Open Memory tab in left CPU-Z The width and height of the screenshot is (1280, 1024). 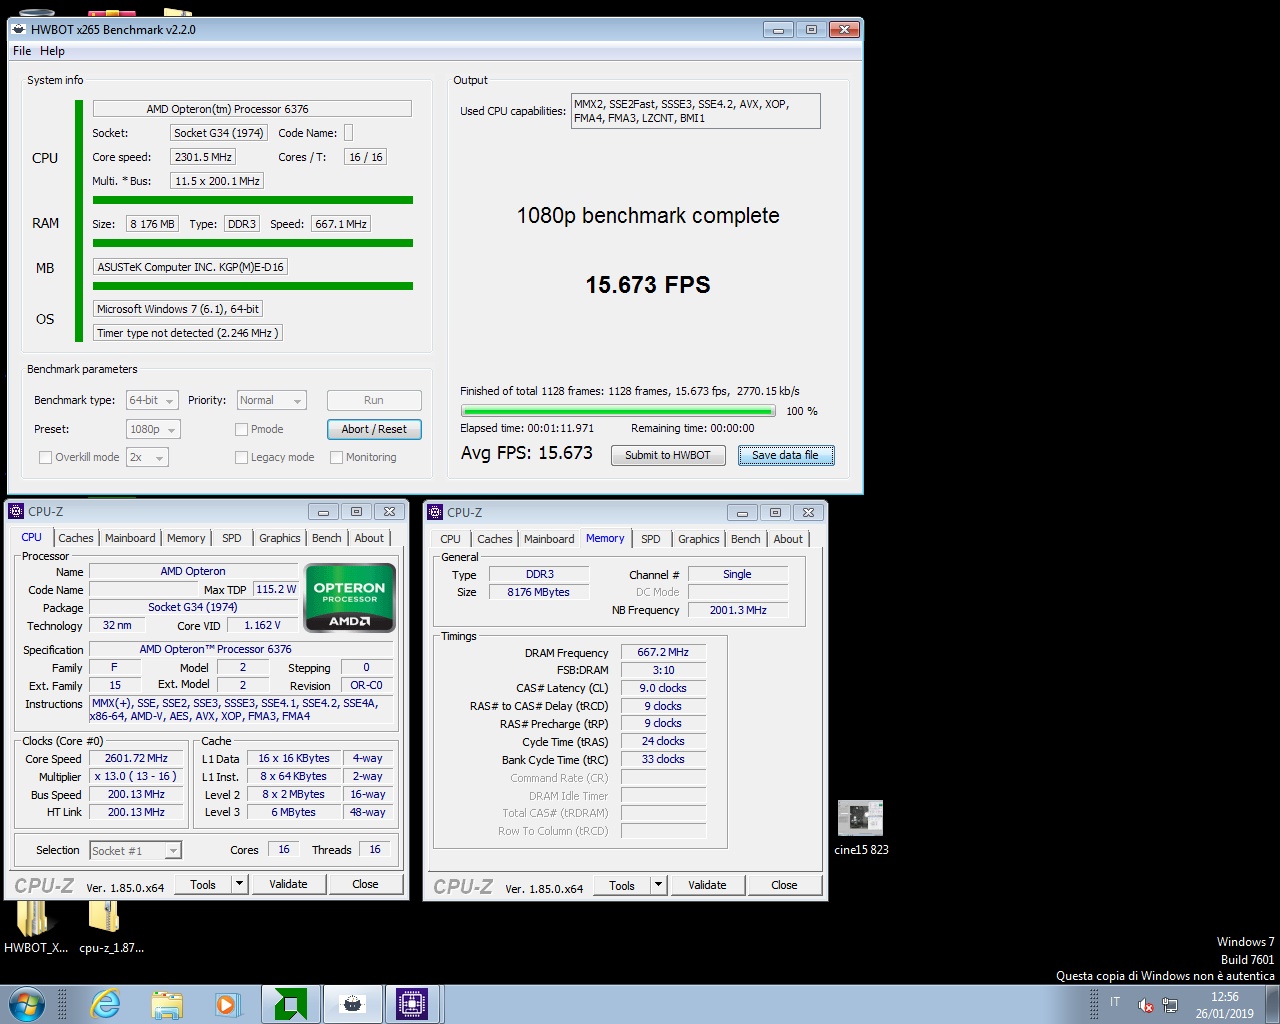pos(186,538)
